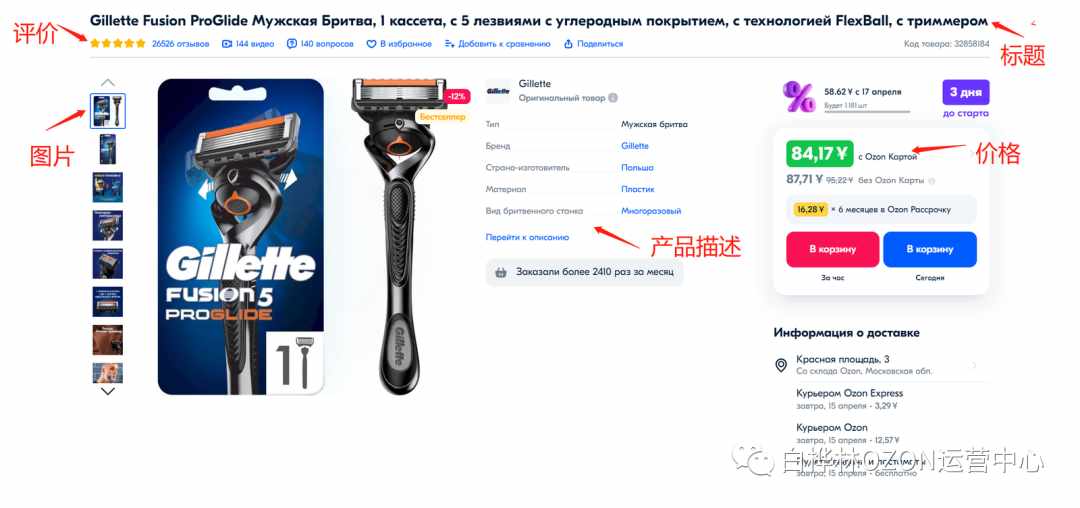Viewport: 1080px width, 508px height.
Task: Click the Gillette brand logo
Action: (x=498, y=91)
